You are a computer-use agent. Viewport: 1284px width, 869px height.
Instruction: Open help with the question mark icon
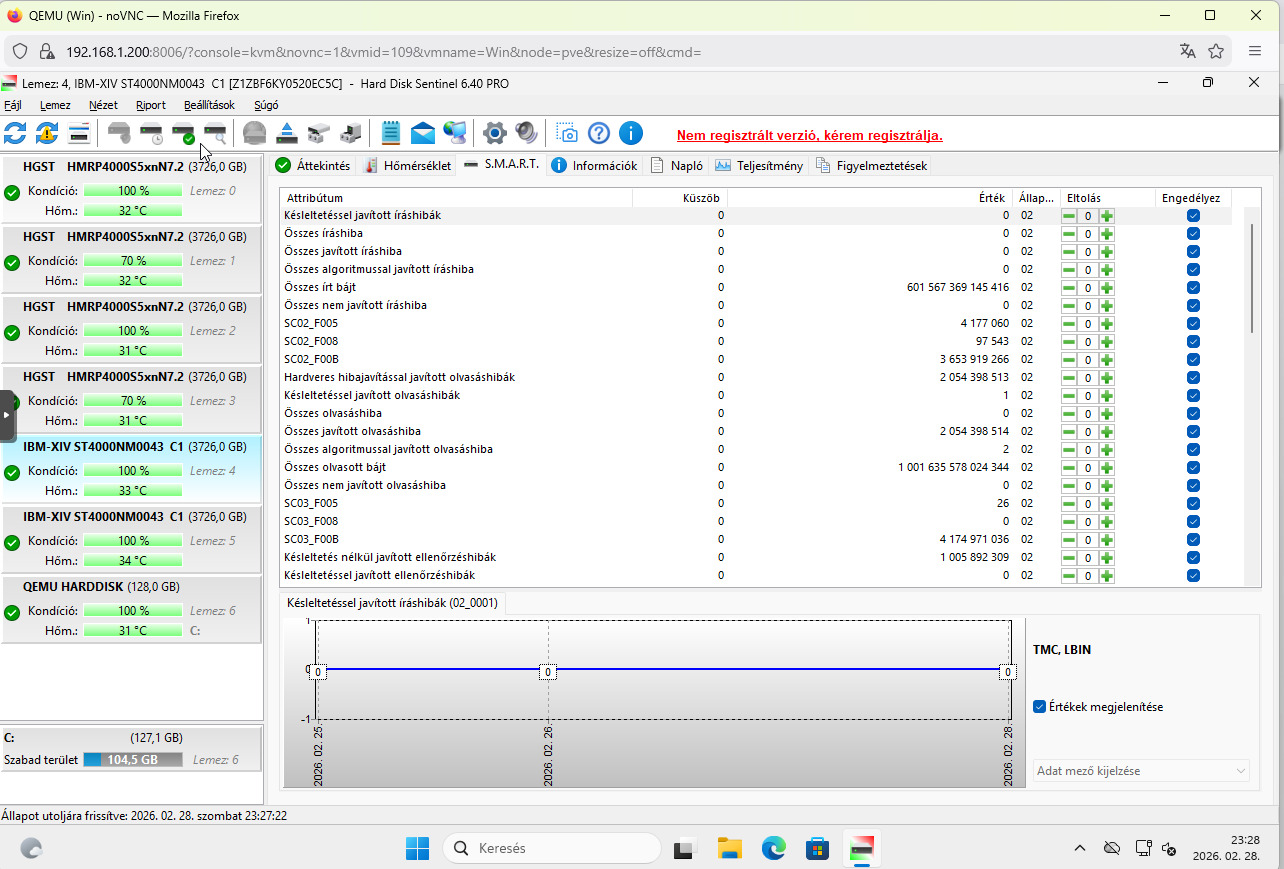pyautogui.click(x=599, y=133)
